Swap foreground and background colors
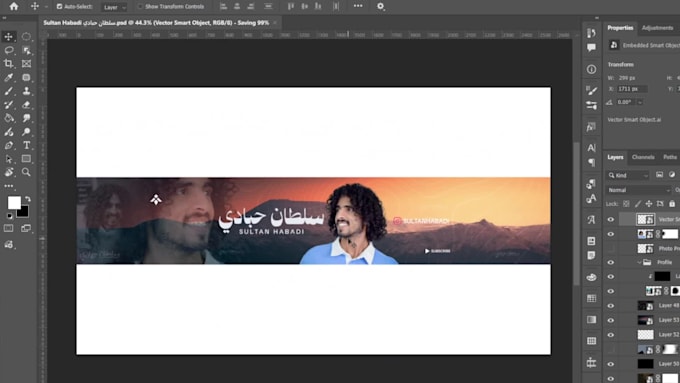Screen dimensions: 680x383 click(x=28, y=199)
